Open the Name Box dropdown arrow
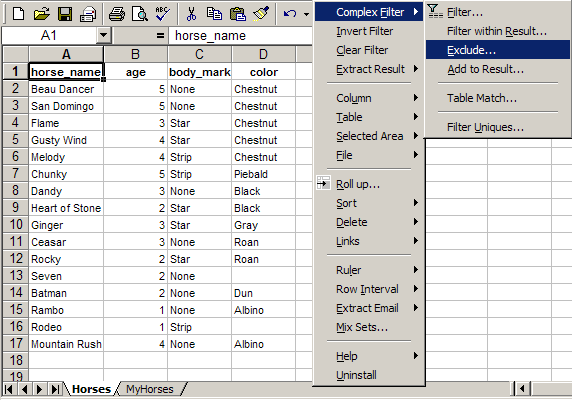The image size is (572, 400). click(x=104, y=35)
